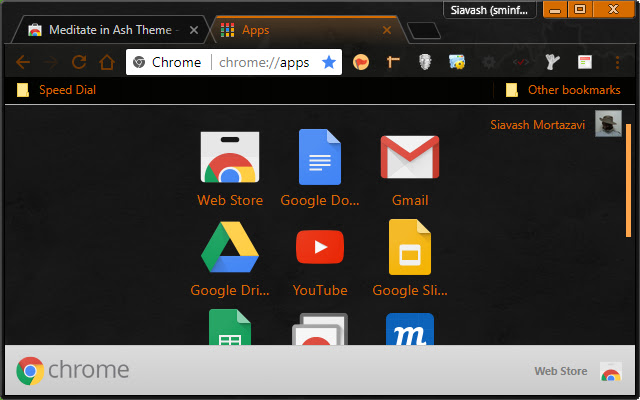Close the Apps tab
Screen dimensions: 640x400
[387, 30]
